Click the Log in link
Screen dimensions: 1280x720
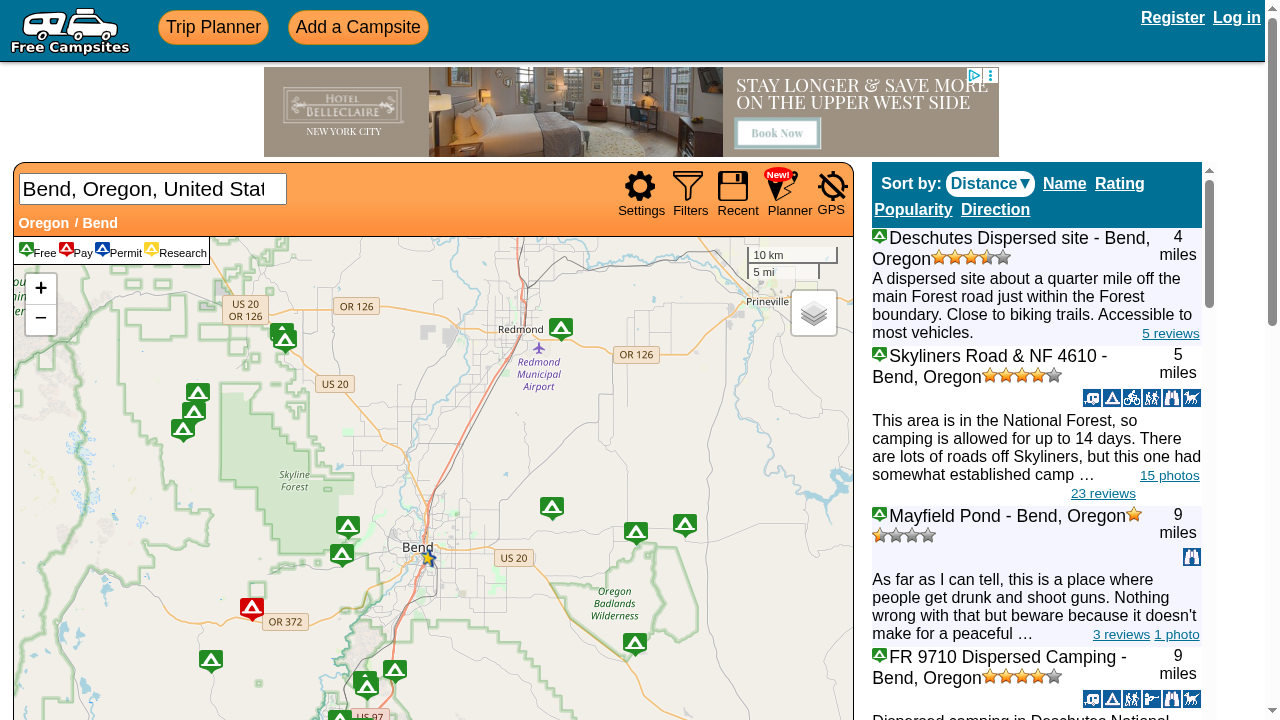pyautogui.click(x=1237, y=17)
